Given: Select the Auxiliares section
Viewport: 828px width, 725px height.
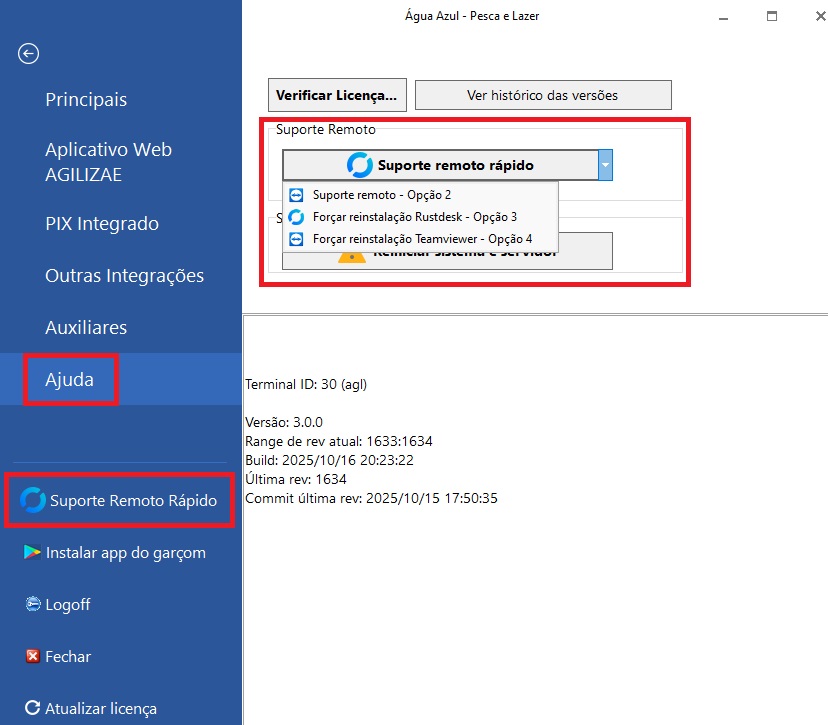Looking at the screenshot, I should (86, 328).
